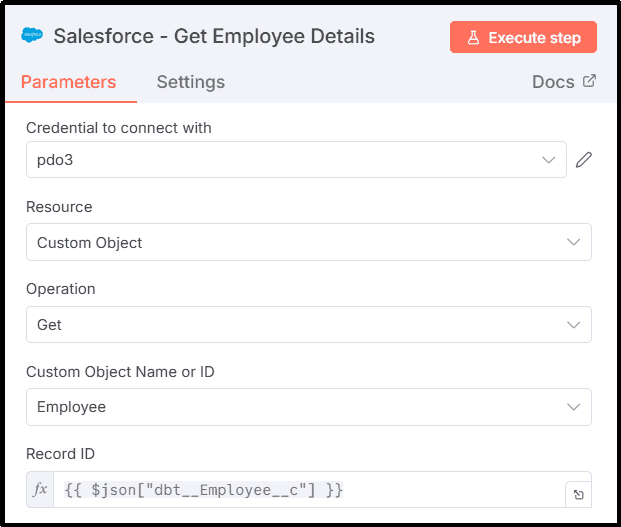Click the node title Salesforce - Get Employee Details
621x527 pixels.
pos(214,37)
